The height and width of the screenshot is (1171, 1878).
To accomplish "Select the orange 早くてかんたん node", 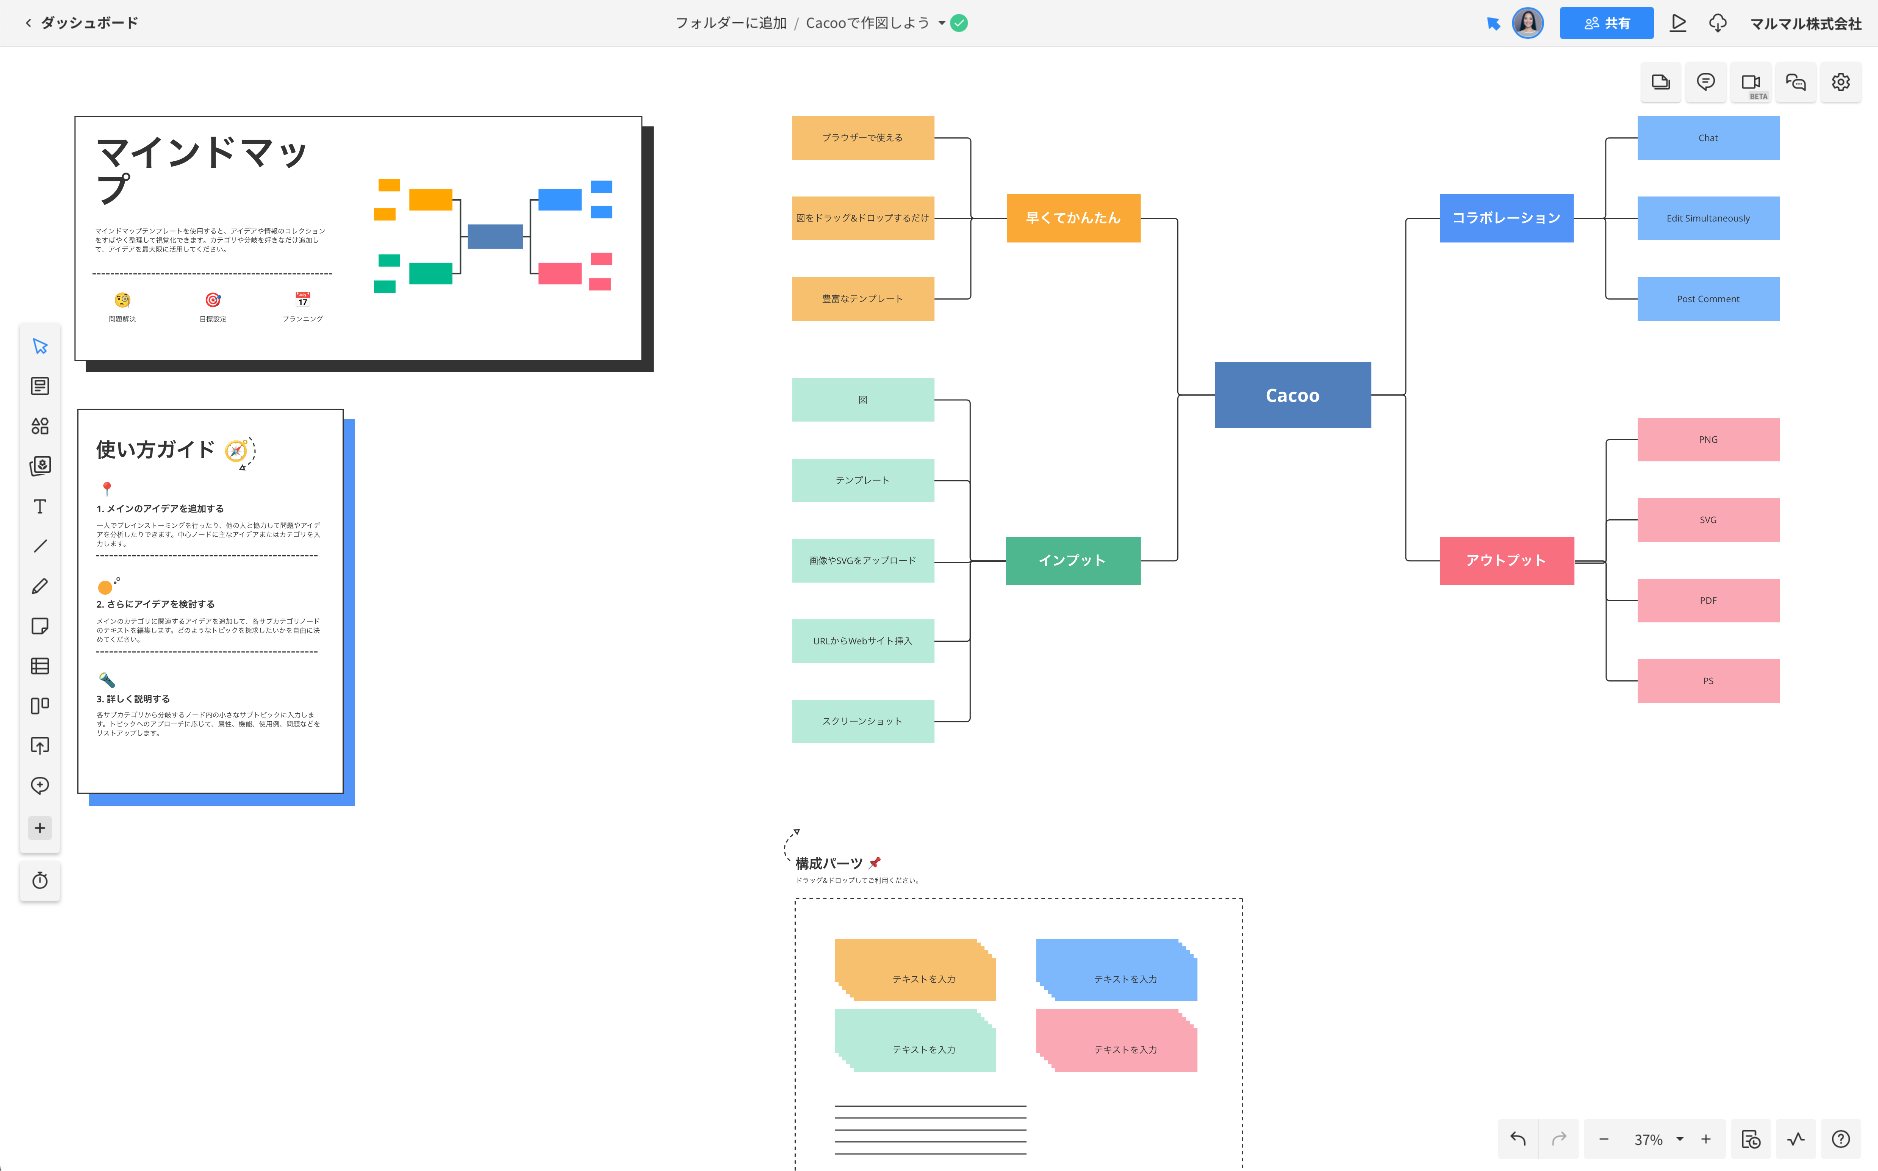I will [x=1073, y=218].
